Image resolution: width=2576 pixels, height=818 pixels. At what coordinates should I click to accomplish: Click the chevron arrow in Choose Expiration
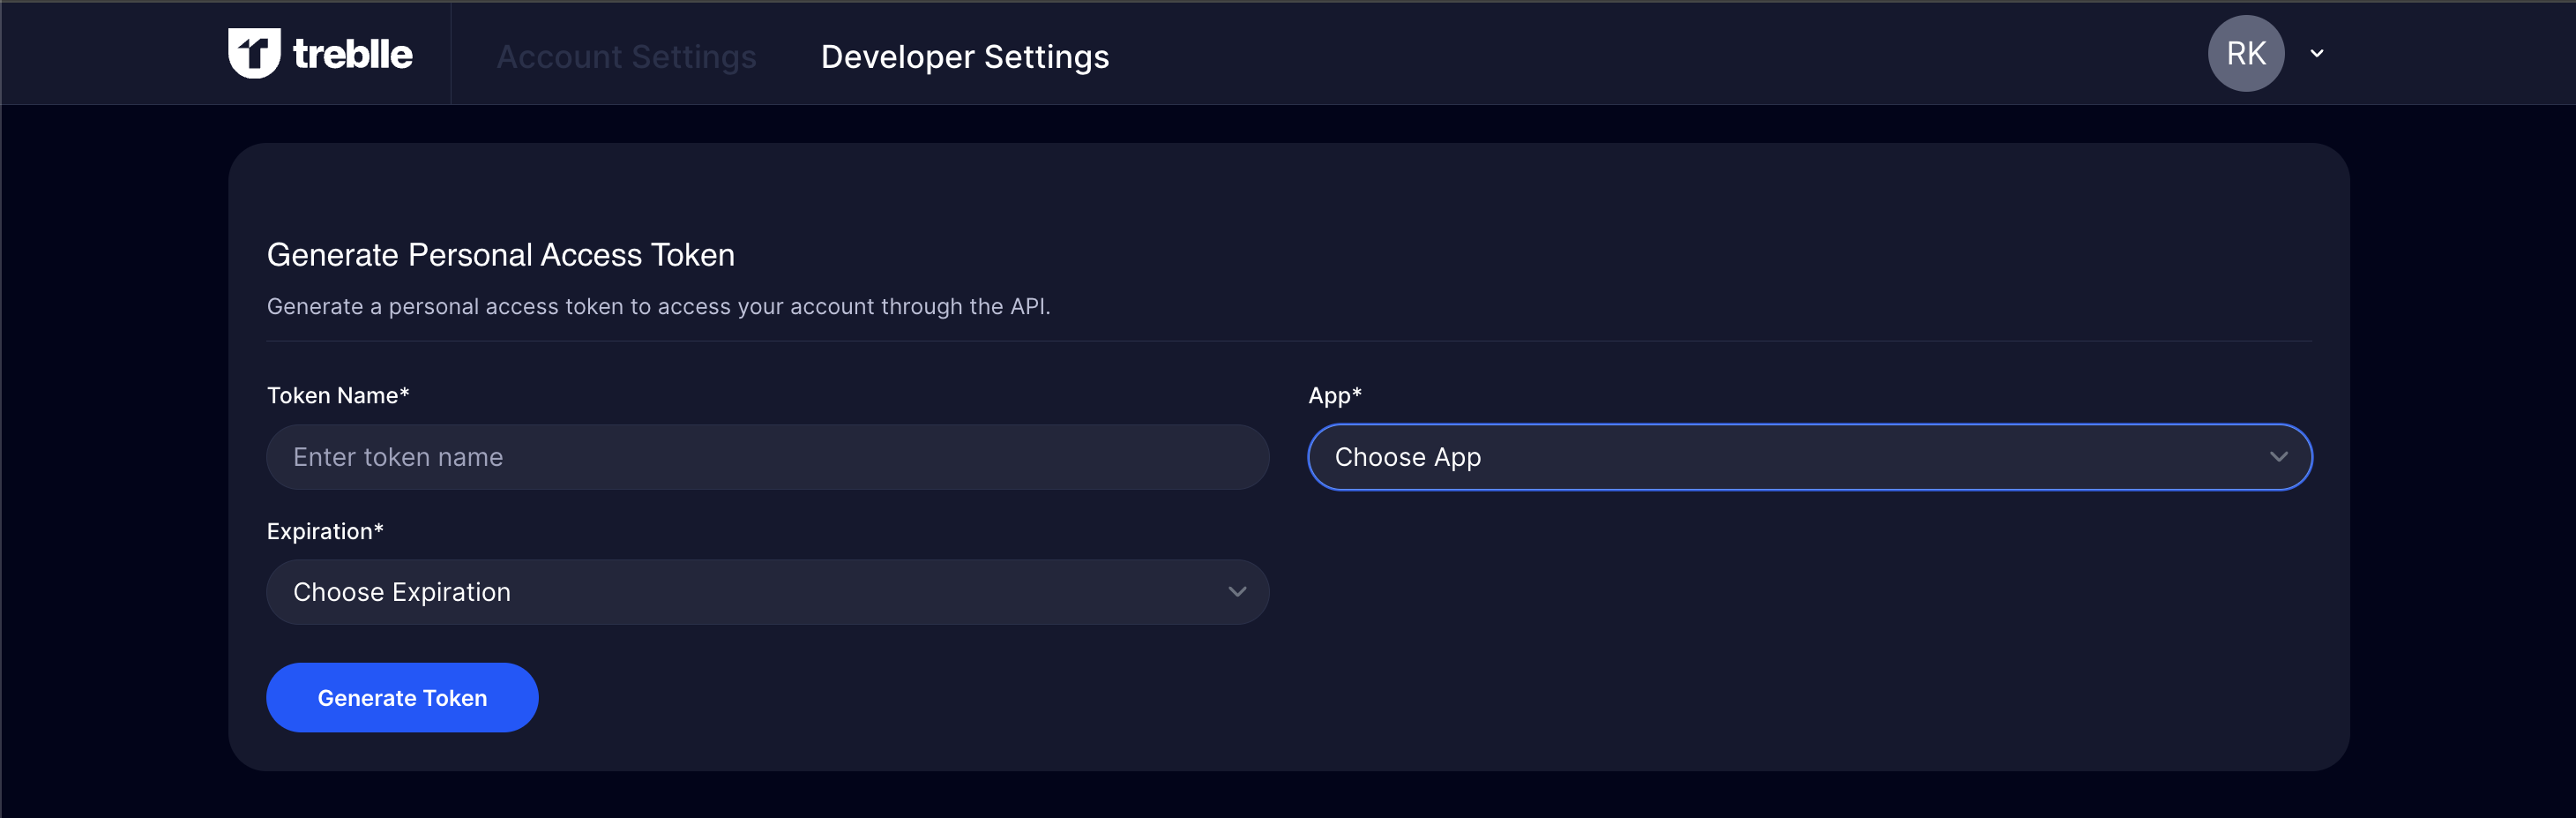(x=1237, y=592)
